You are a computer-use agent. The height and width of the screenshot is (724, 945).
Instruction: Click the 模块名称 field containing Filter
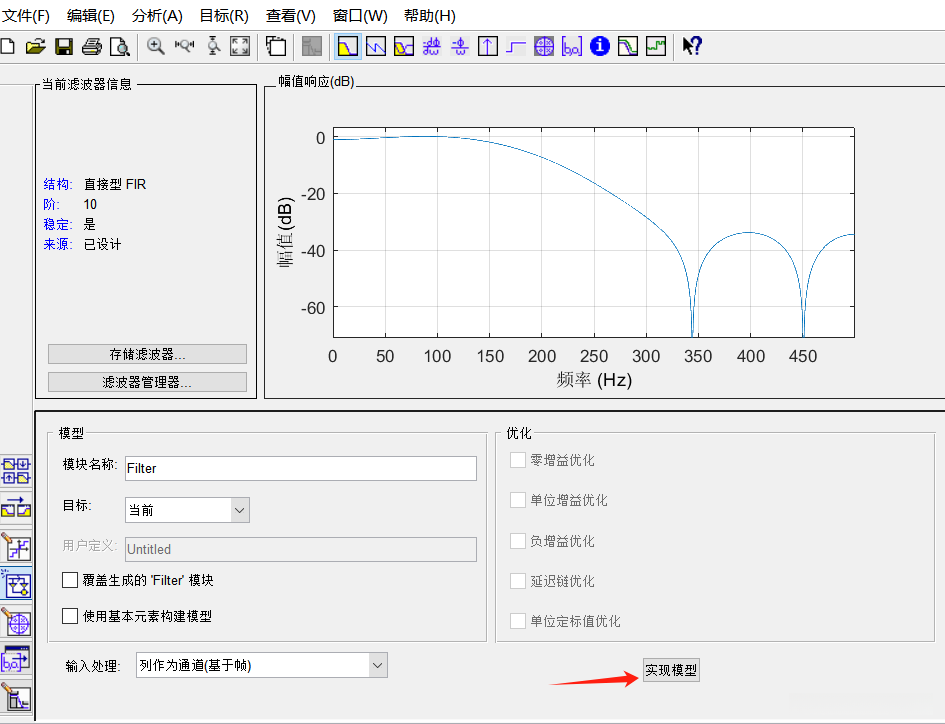pos(301,468)
